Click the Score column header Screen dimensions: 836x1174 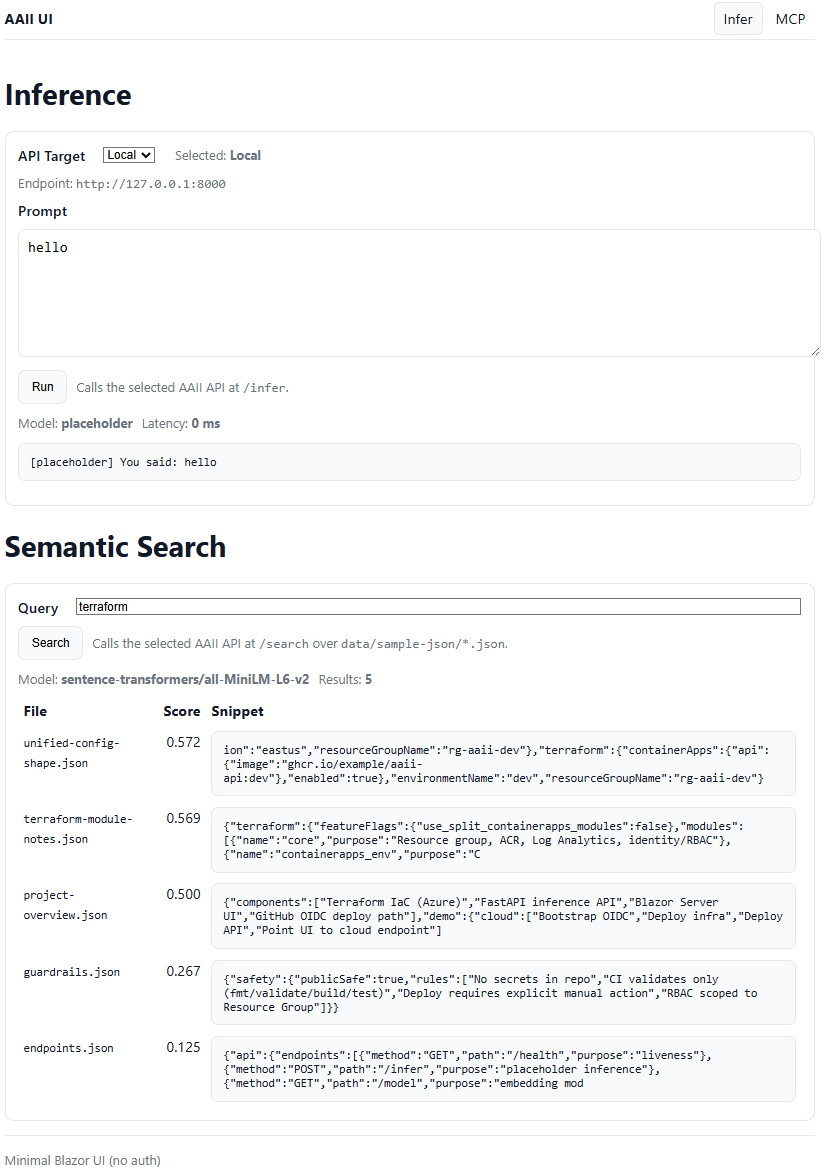pyautogui.click(x=181, y=711)
